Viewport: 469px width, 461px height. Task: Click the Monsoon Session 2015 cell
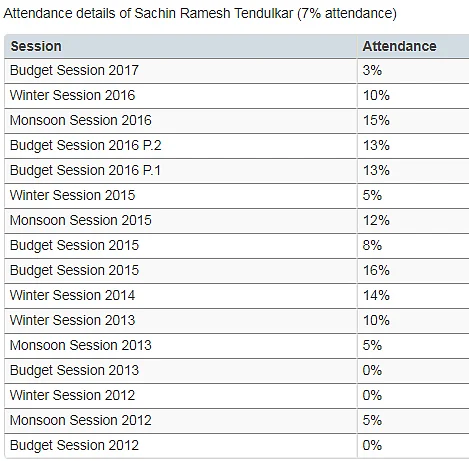(181, 221)
